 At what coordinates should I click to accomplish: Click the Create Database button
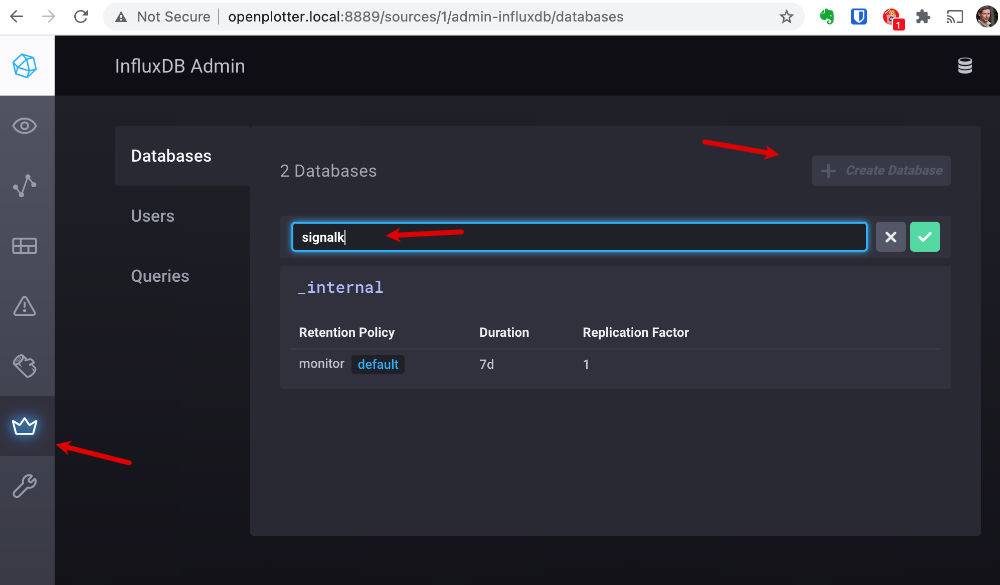coord(881,171)
